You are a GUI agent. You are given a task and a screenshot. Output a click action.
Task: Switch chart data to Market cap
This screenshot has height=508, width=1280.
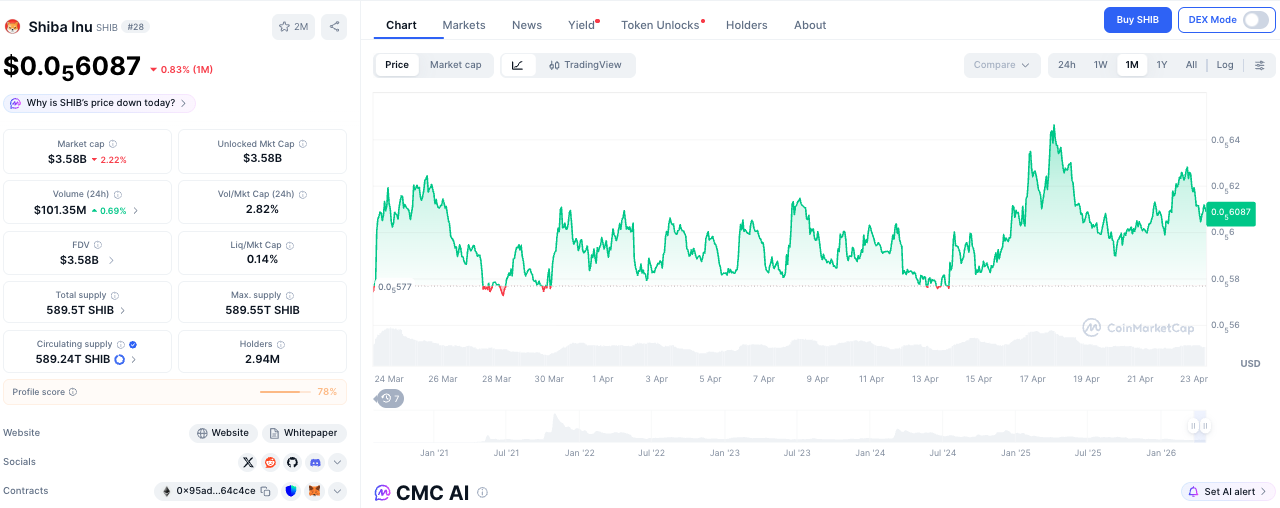(x=455, y=65)
